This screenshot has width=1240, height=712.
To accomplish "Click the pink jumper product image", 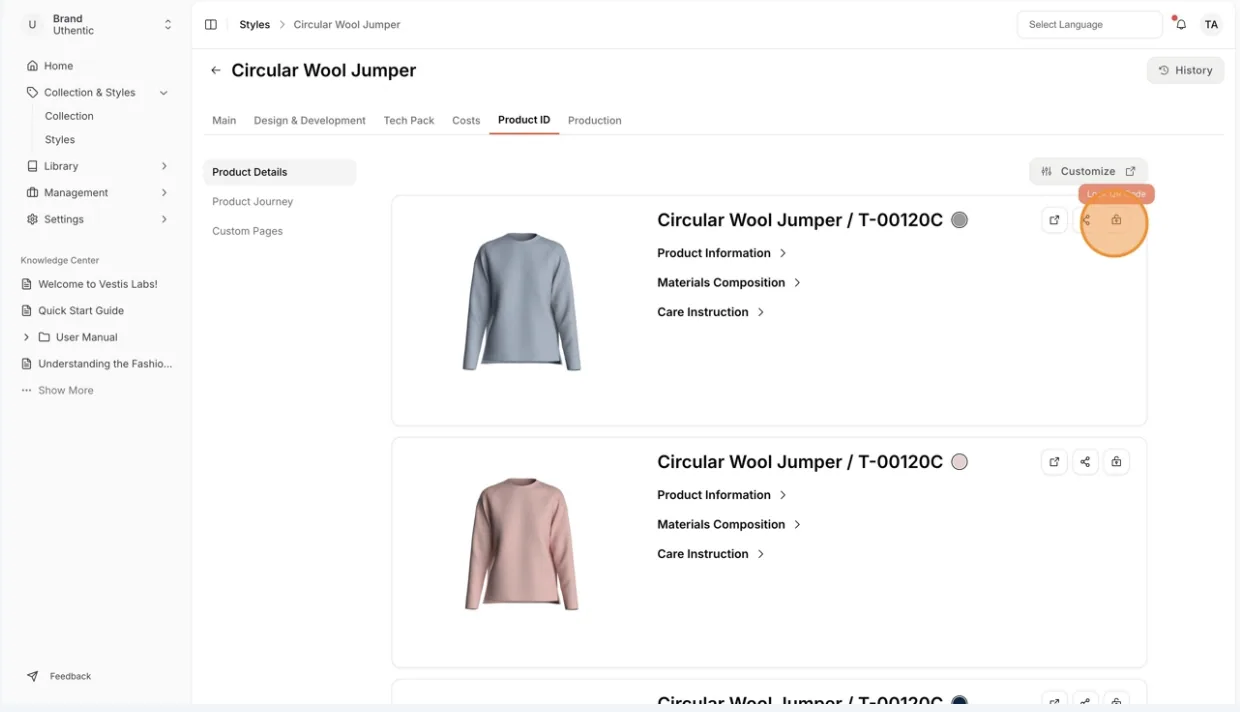I will [x=521, y=544].
